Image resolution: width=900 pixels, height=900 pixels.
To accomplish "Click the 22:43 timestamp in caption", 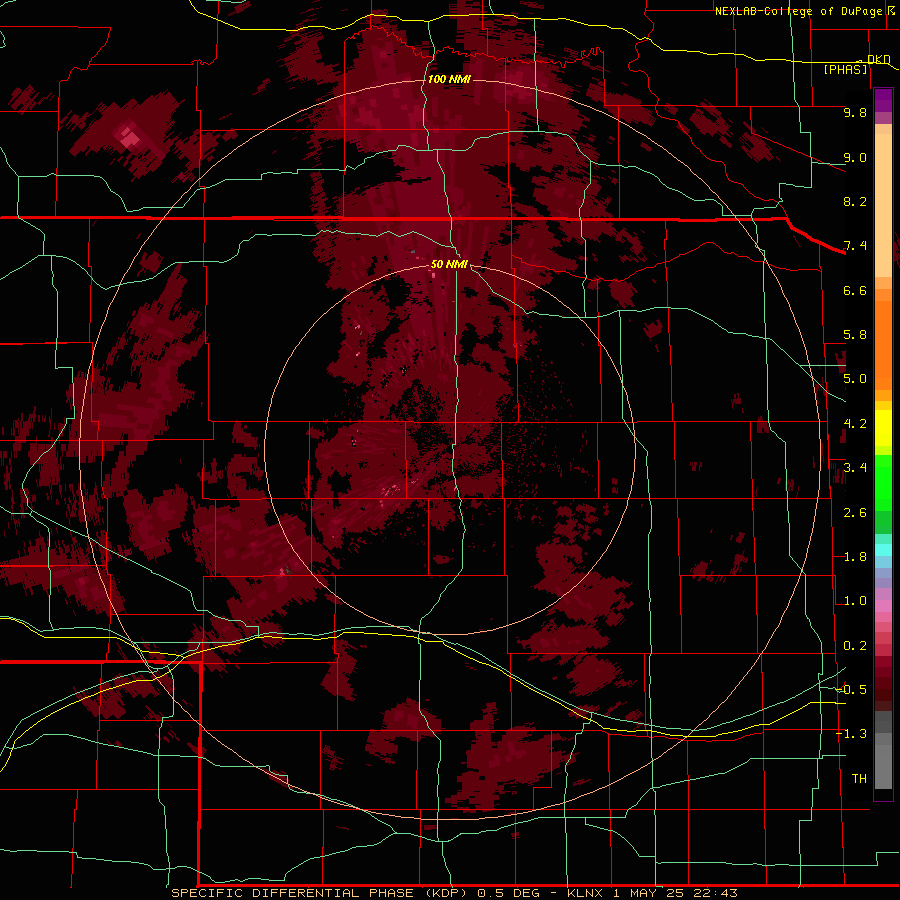I will click(x=715, y=893).
